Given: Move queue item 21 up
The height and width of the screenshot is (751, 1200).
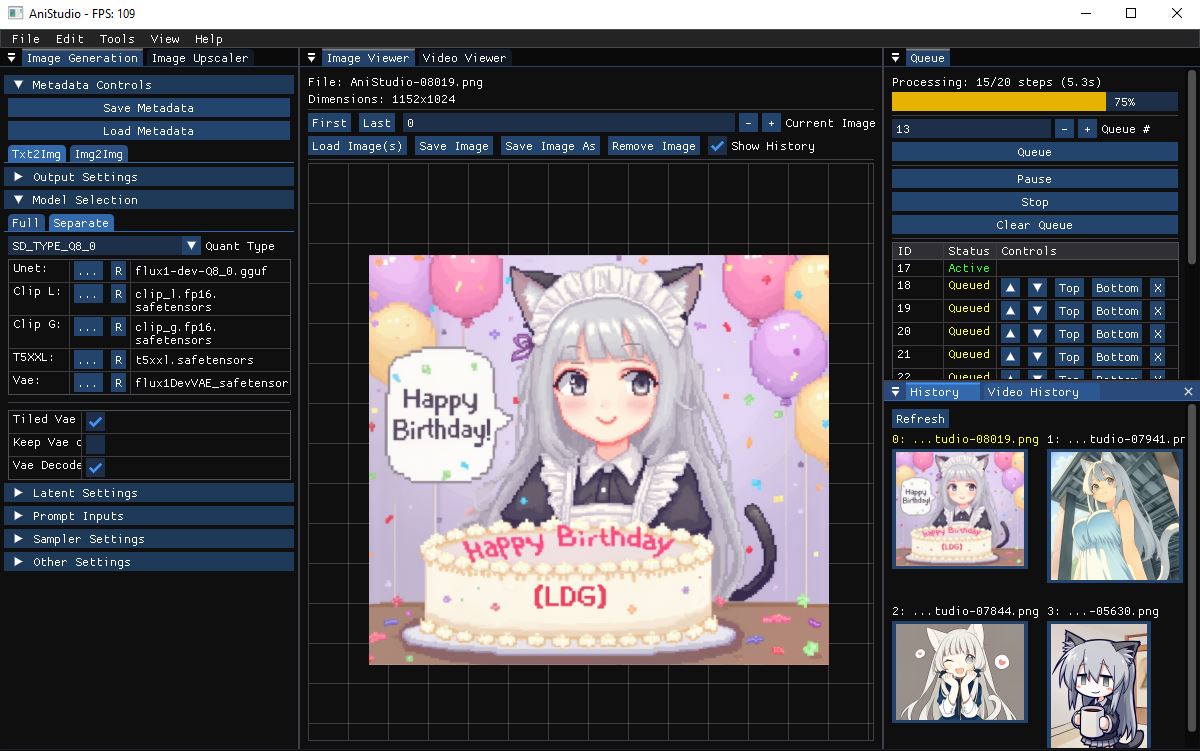Looking at the screenshot, I should (1010, 357).
